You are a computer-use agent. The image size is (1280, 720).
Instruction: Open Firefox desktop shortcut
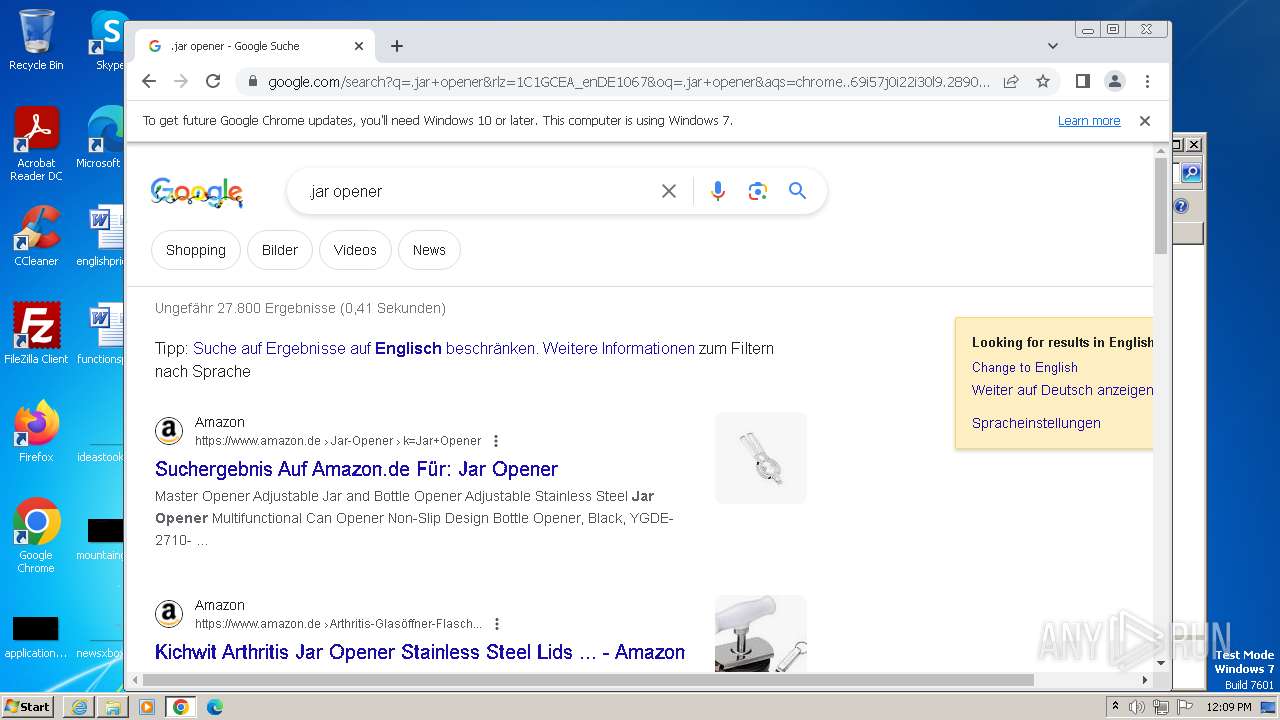[36, 432]
